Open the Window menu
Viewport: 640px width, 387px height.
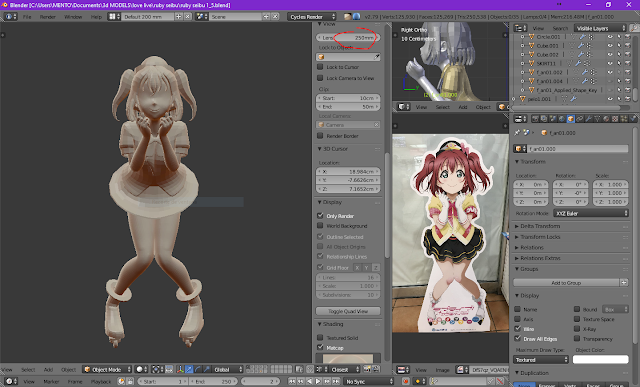(73, 17)
